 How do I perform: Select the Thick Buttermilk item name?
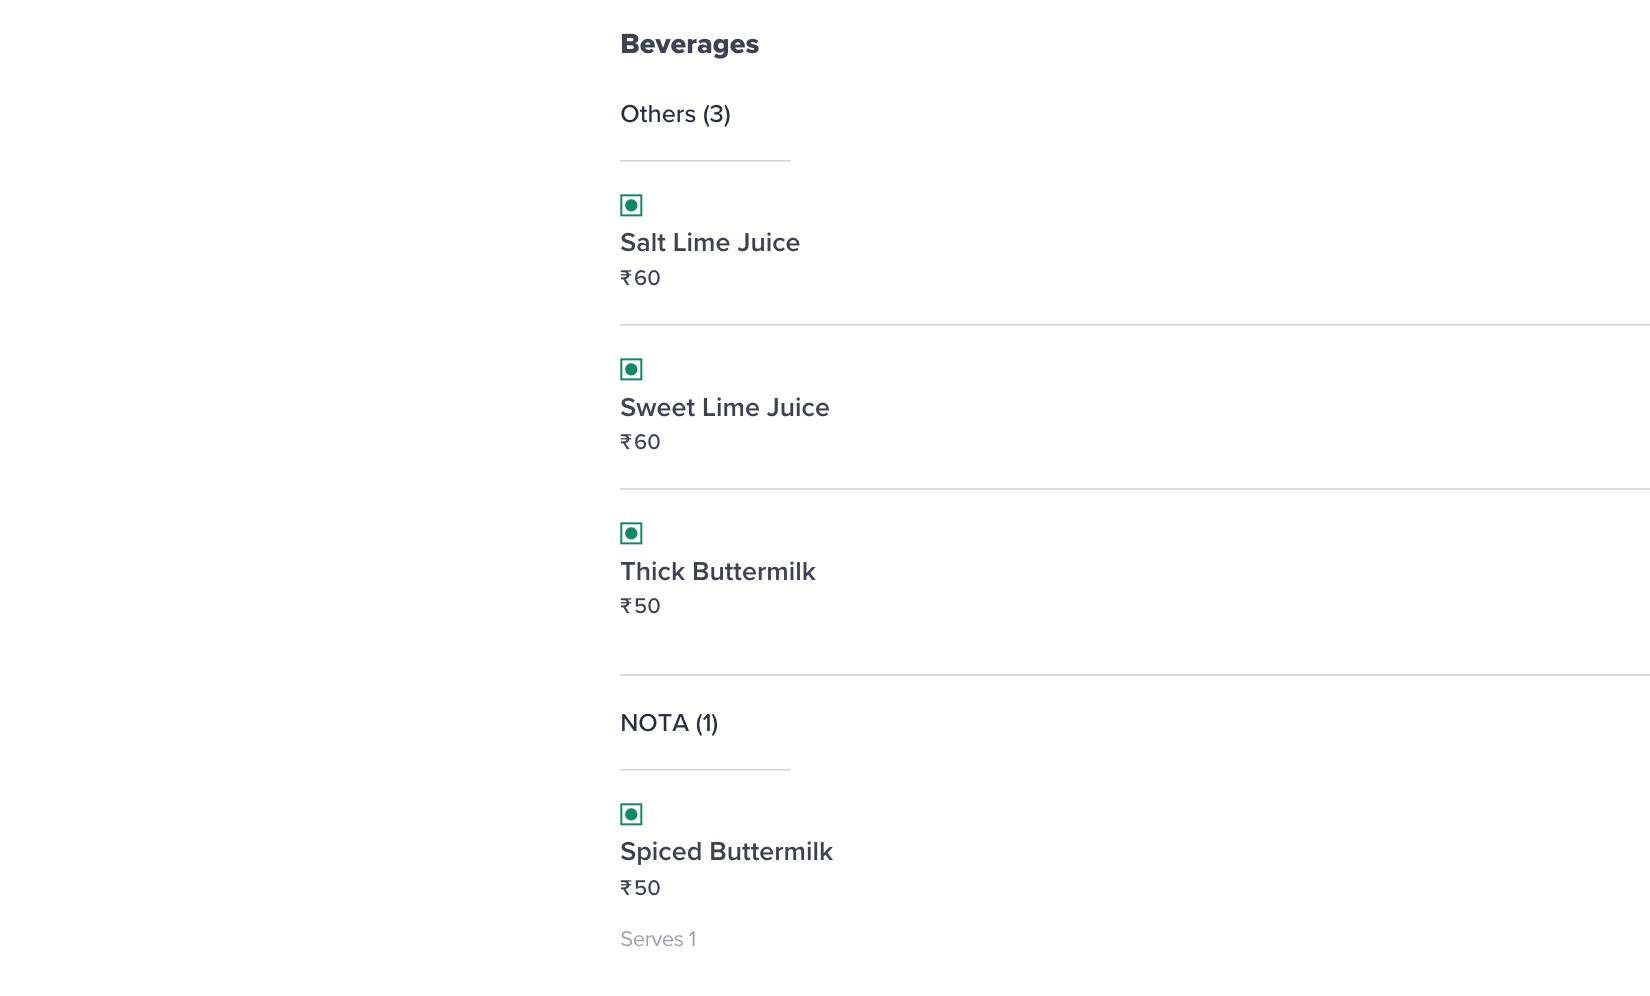(x=718, y=571)
